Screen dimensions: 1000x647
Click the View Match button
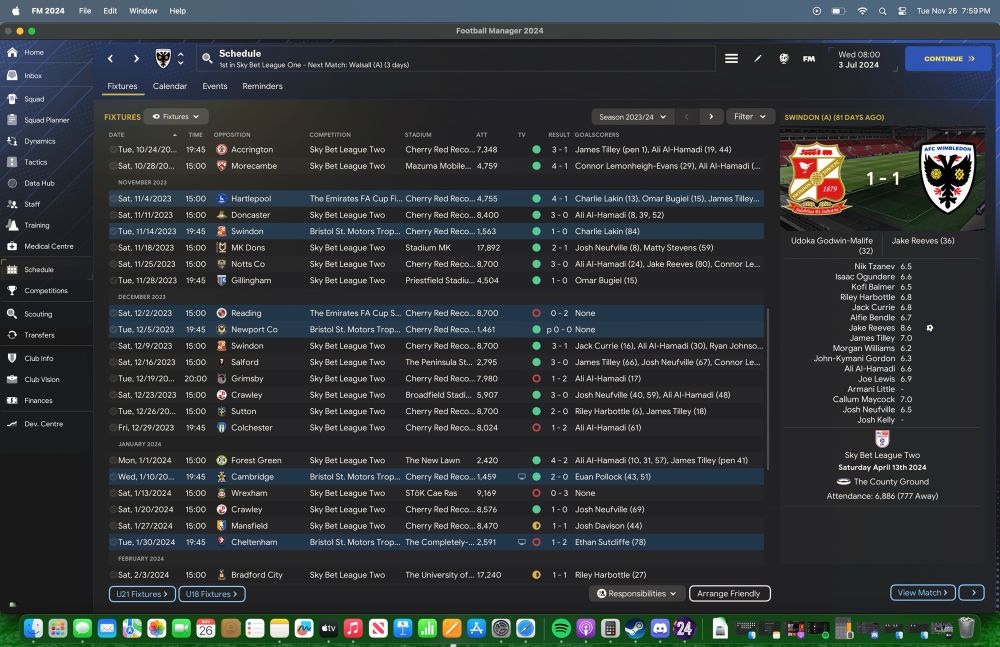pos(923,593)
